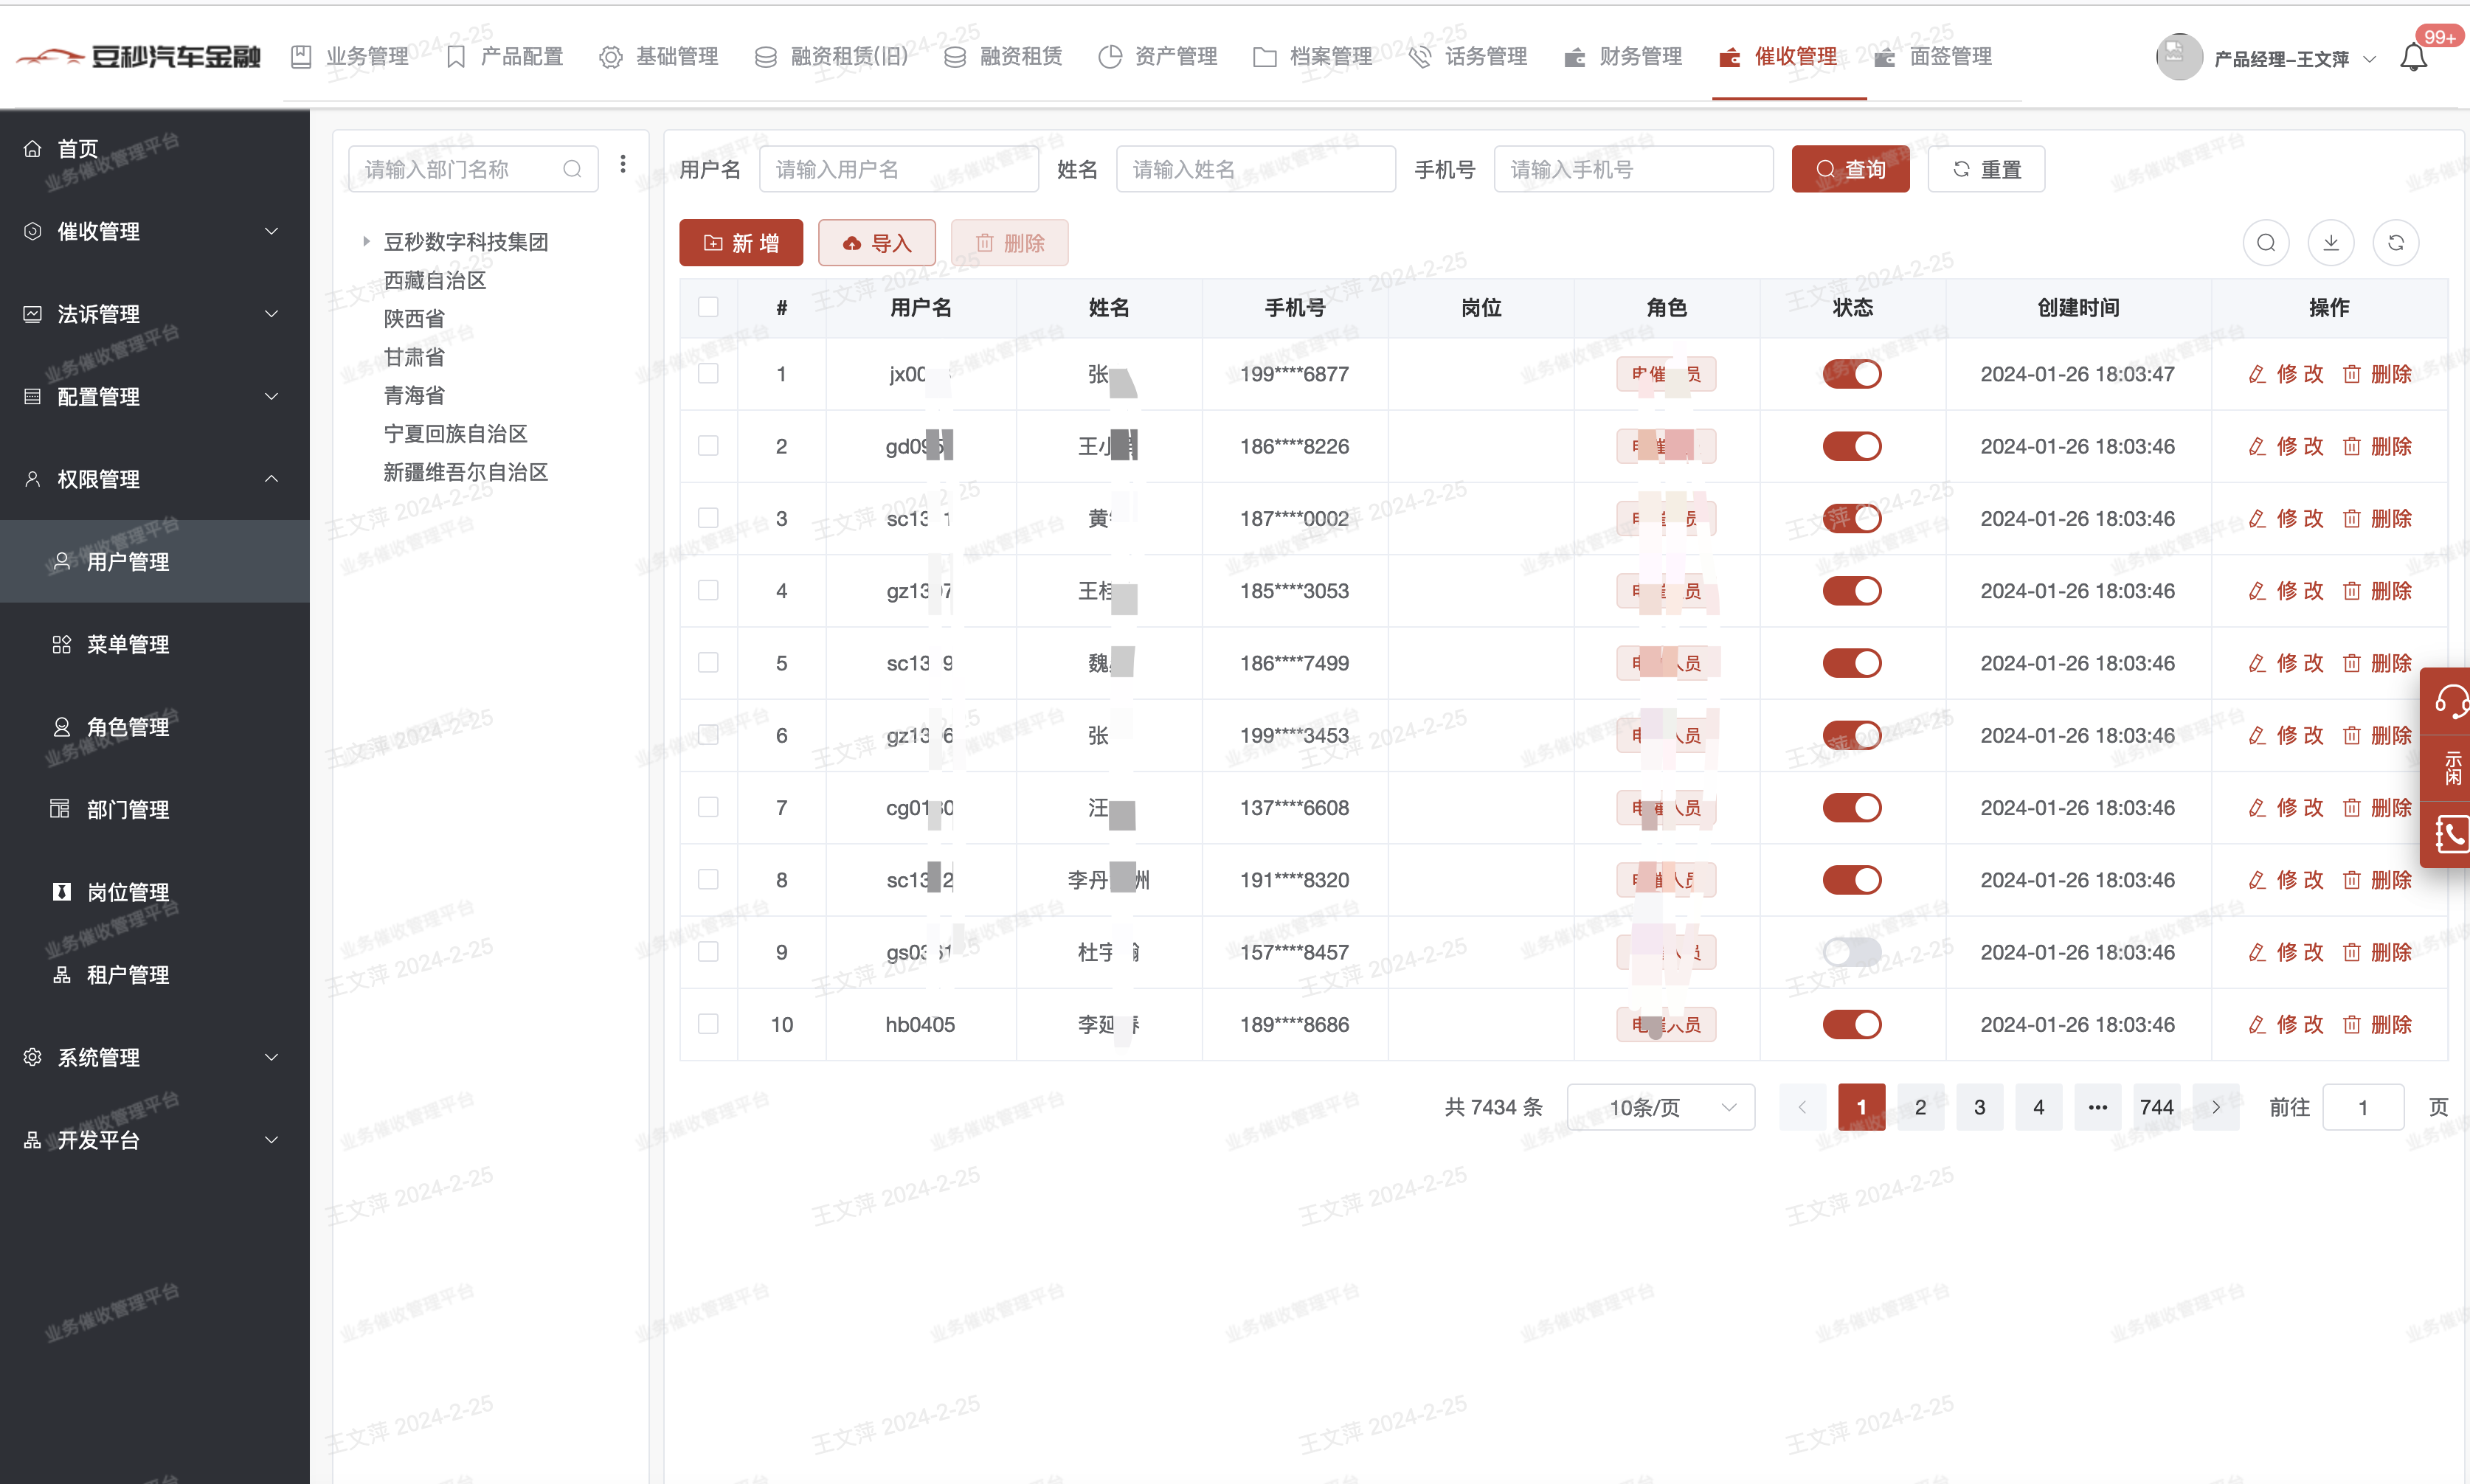Click the 新增 add button
Screen dimensions: 2470x1484
pos(740,243)
